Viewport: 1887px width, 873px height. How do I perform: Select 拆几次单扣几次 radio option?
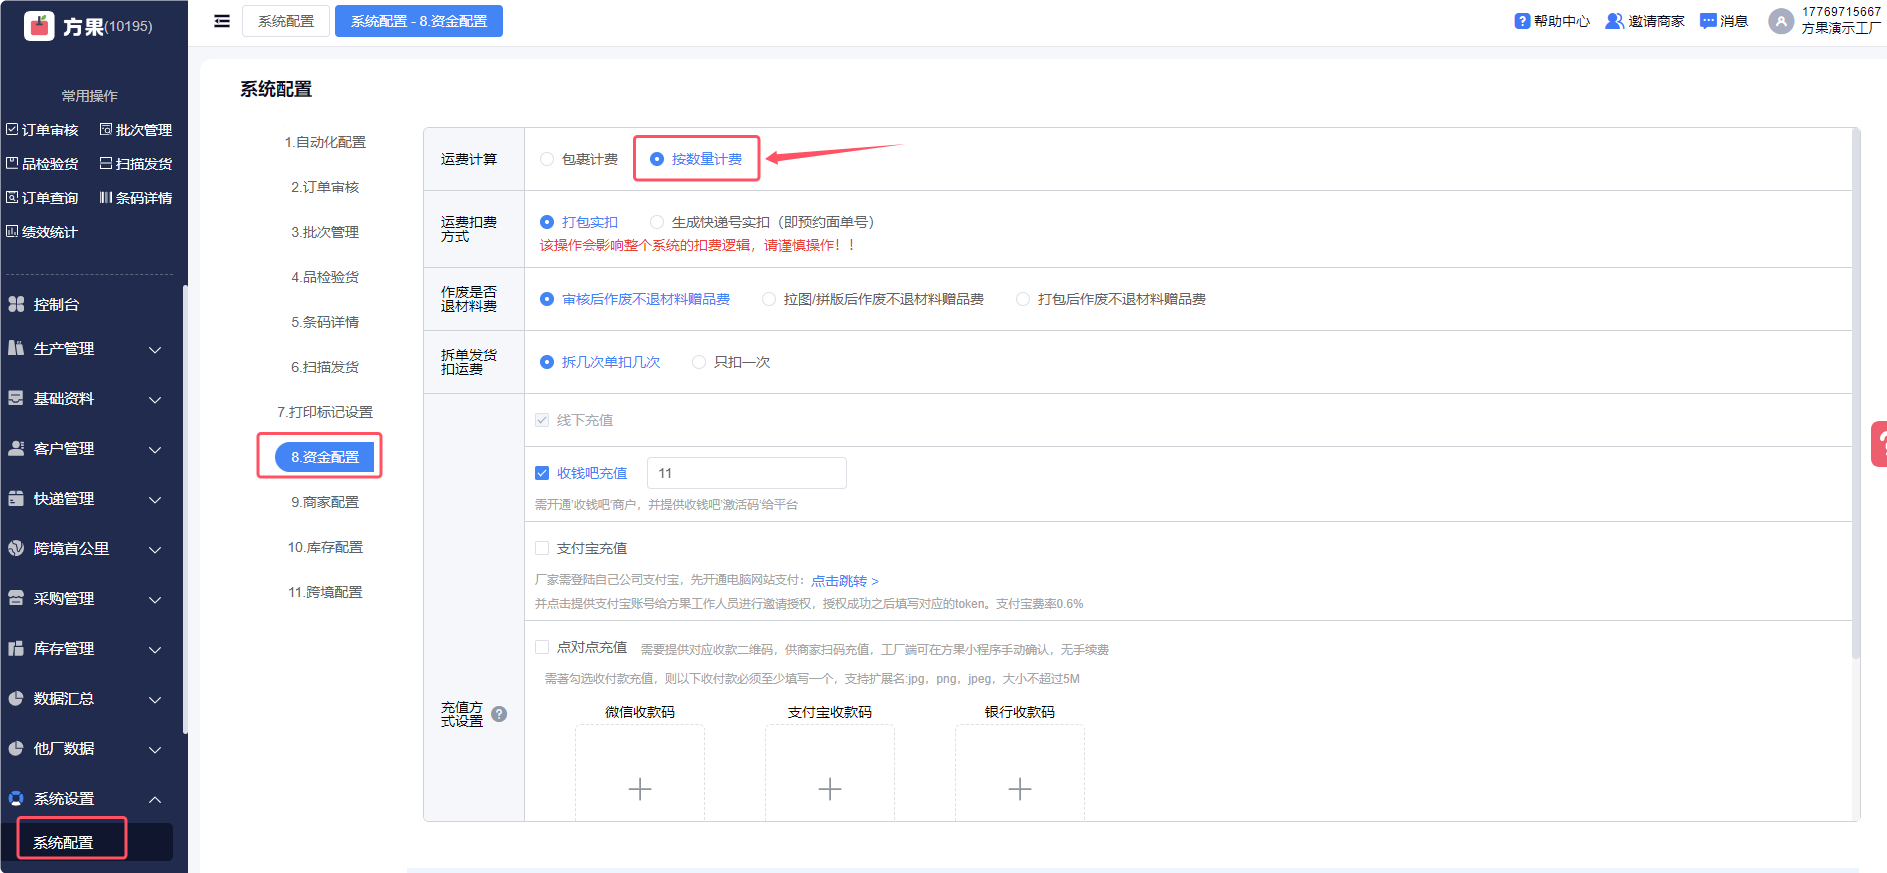(x=547, y=362)
